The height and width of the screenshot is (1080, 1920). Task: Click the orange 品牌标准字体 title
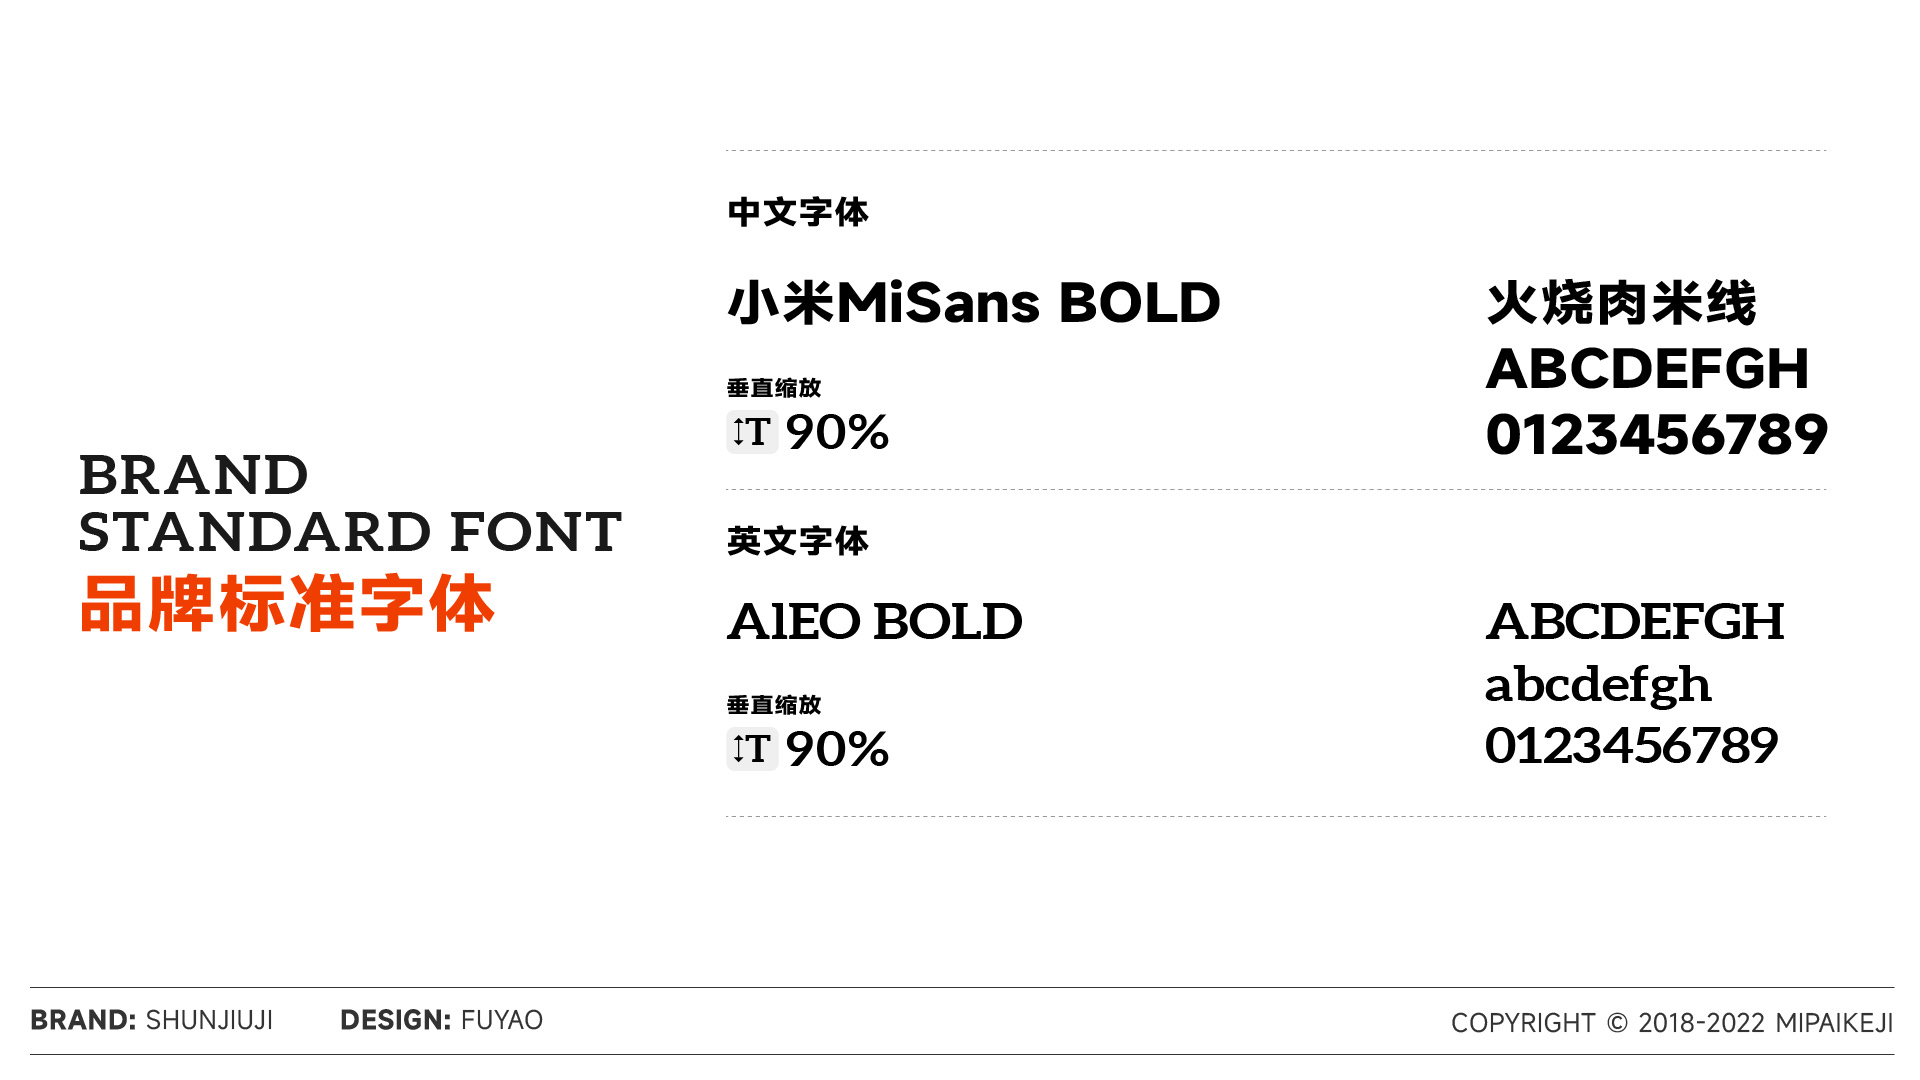(x=288, y=604)
